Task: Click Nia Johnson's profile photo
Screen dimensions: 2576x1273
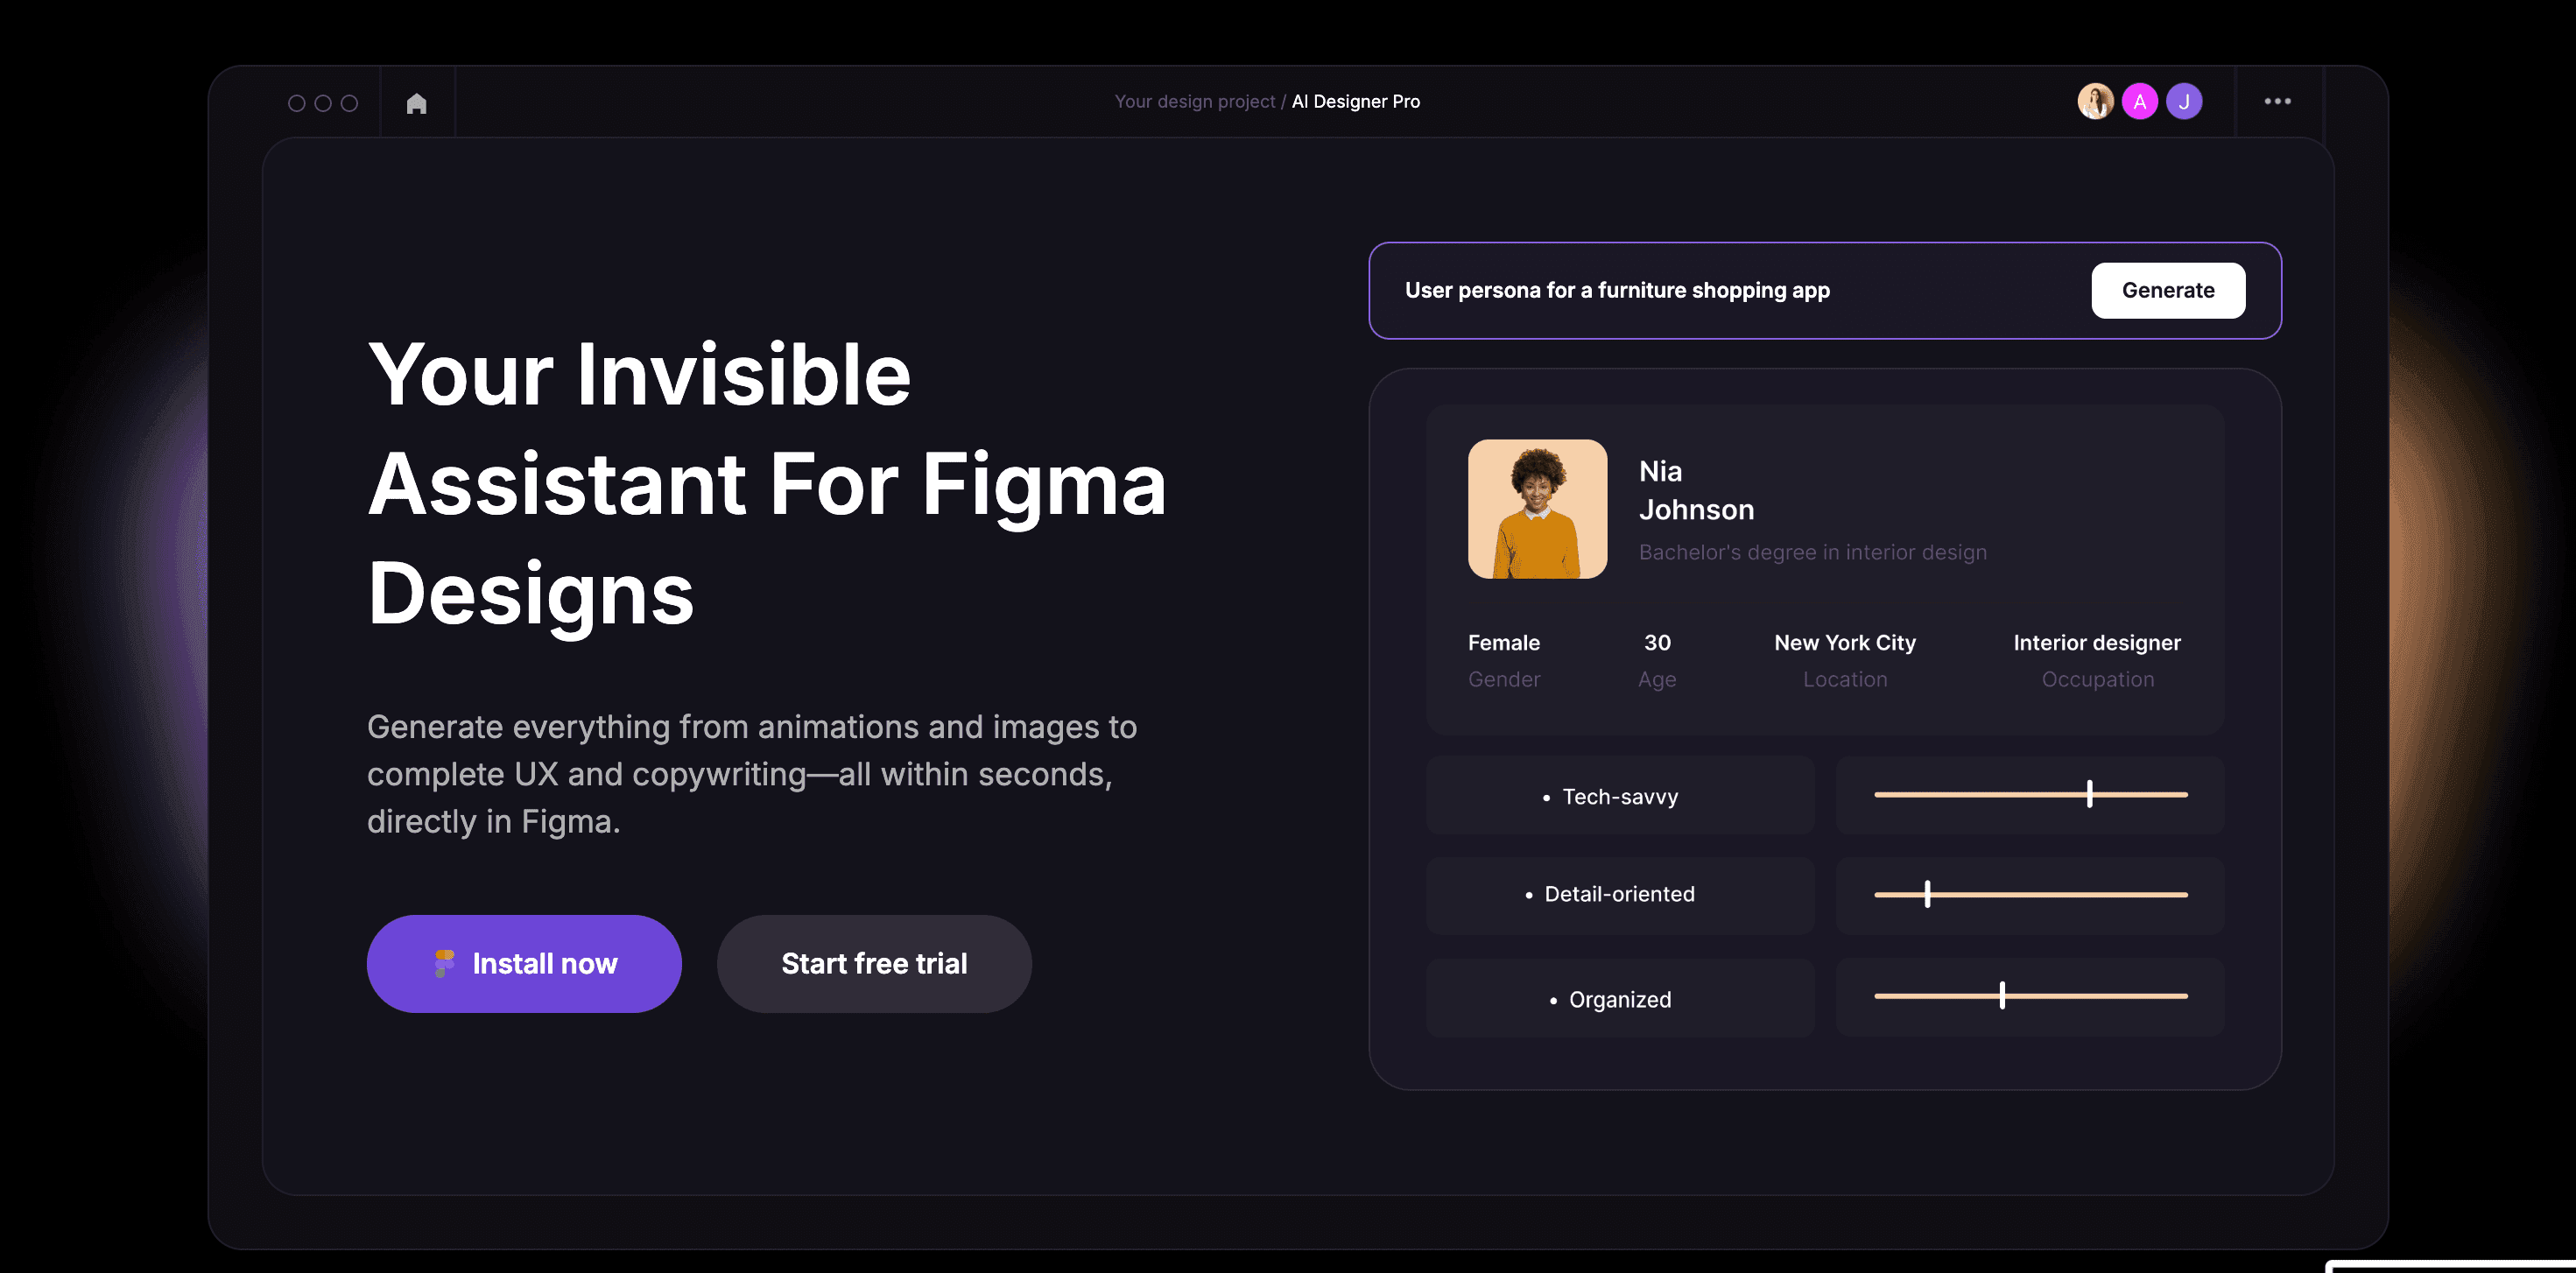Action: pos(1537,509)
